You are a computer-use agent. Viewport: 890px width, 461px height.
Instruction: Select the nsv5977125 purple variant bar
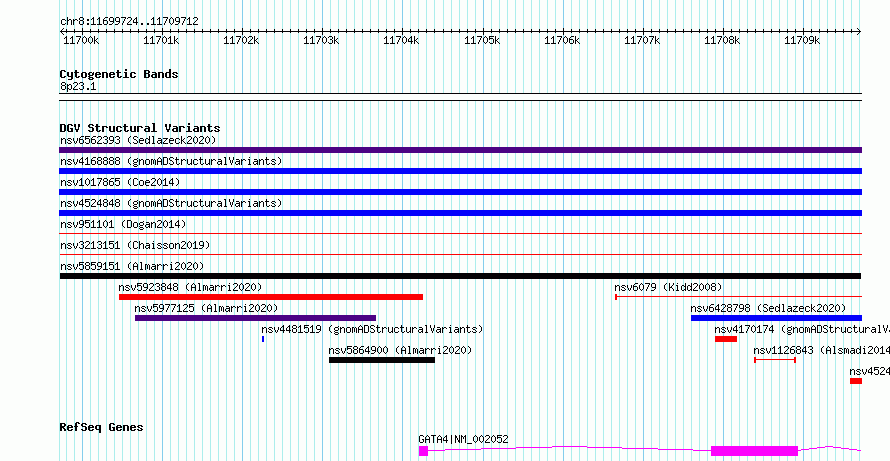tap(255, 318)
